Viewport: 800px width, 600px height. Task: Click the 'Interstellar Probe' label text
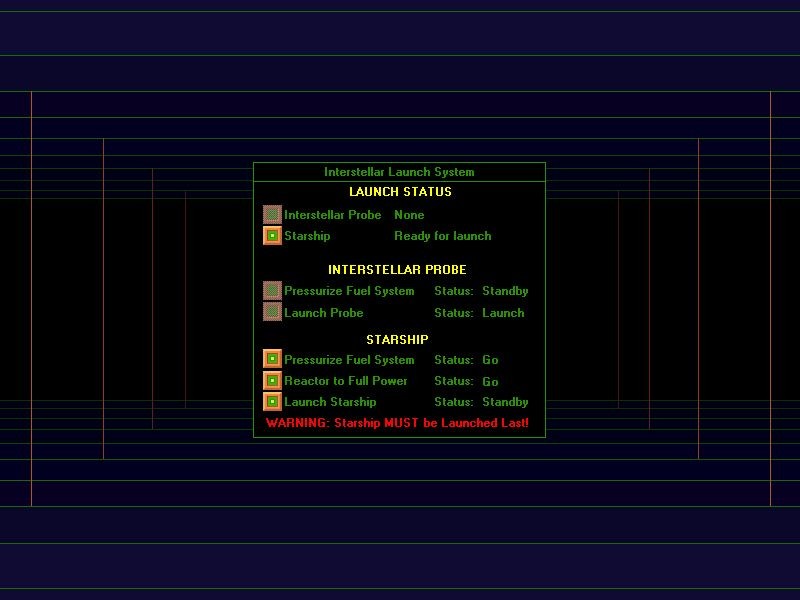point(333,215)
